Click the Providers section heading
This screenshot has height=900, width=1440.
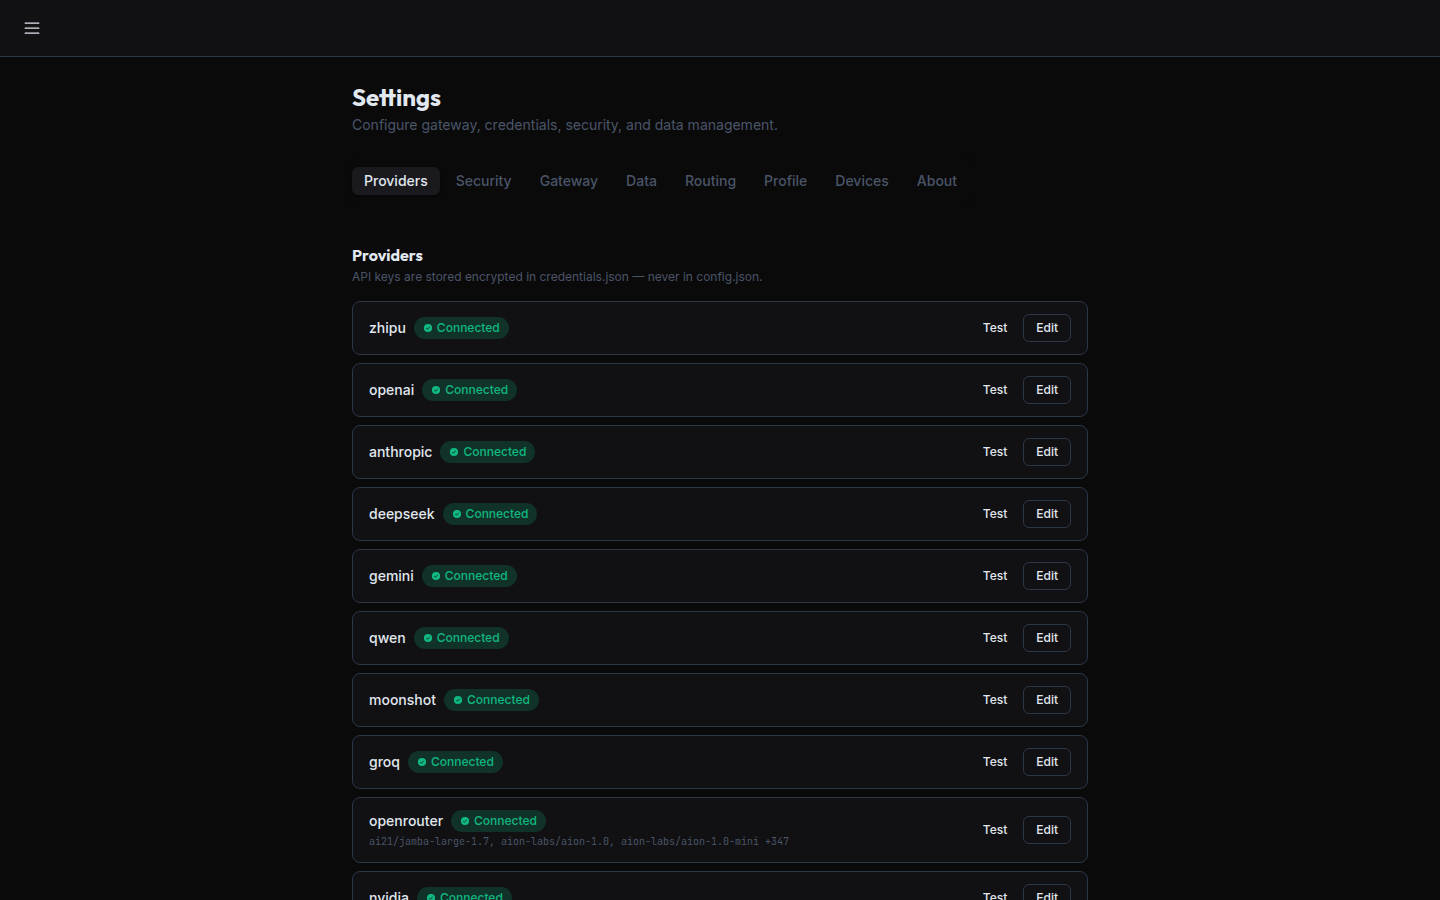pyautogui.click(x=387, y=256)
